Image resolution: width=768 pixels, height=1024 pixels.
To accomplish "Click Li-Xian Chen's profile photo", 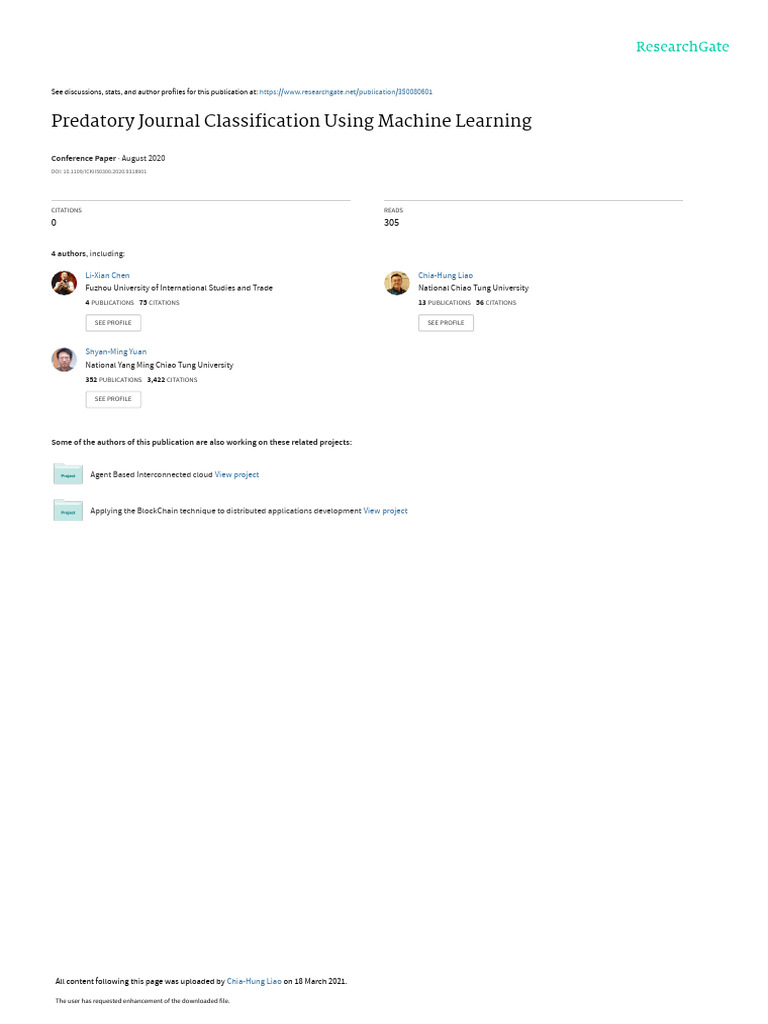I will click(x=64, y=283).
